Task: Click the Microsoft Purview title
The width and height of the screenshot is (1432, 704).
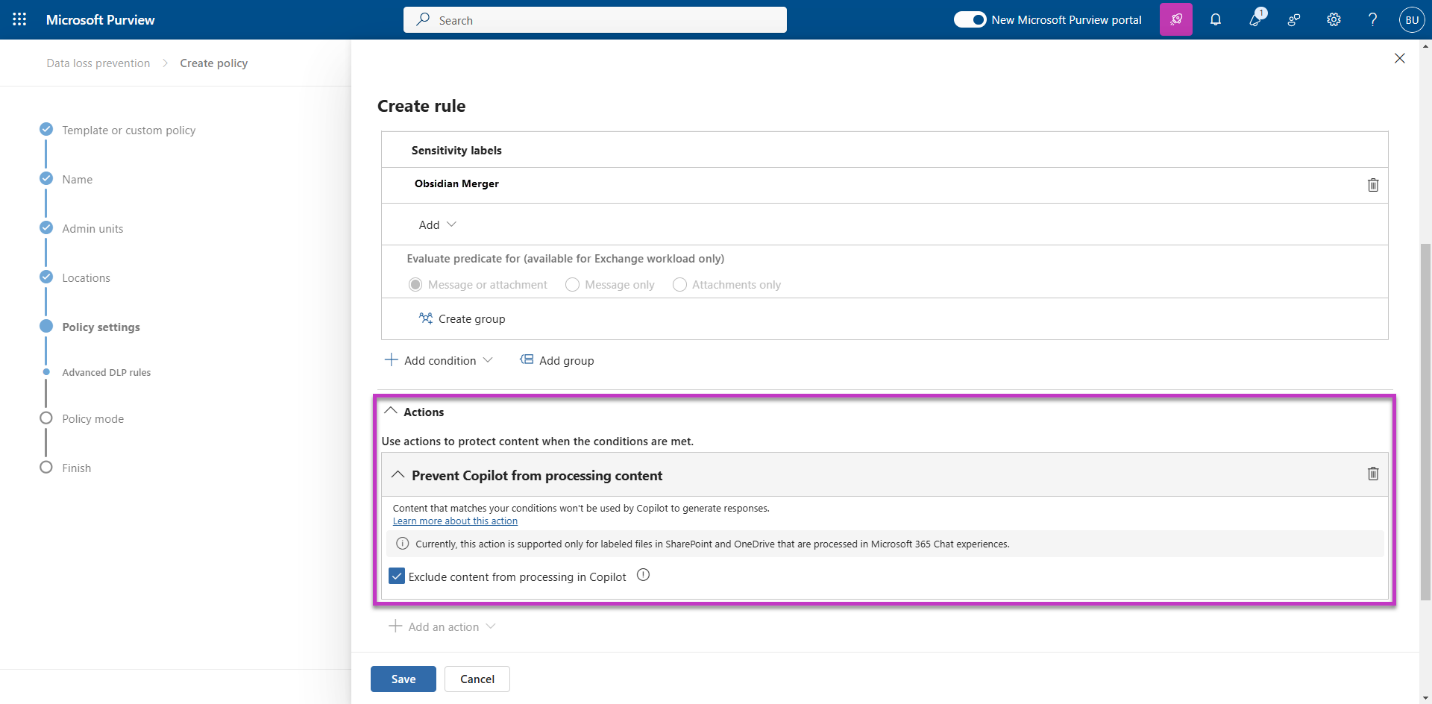Action: point(101,20)
